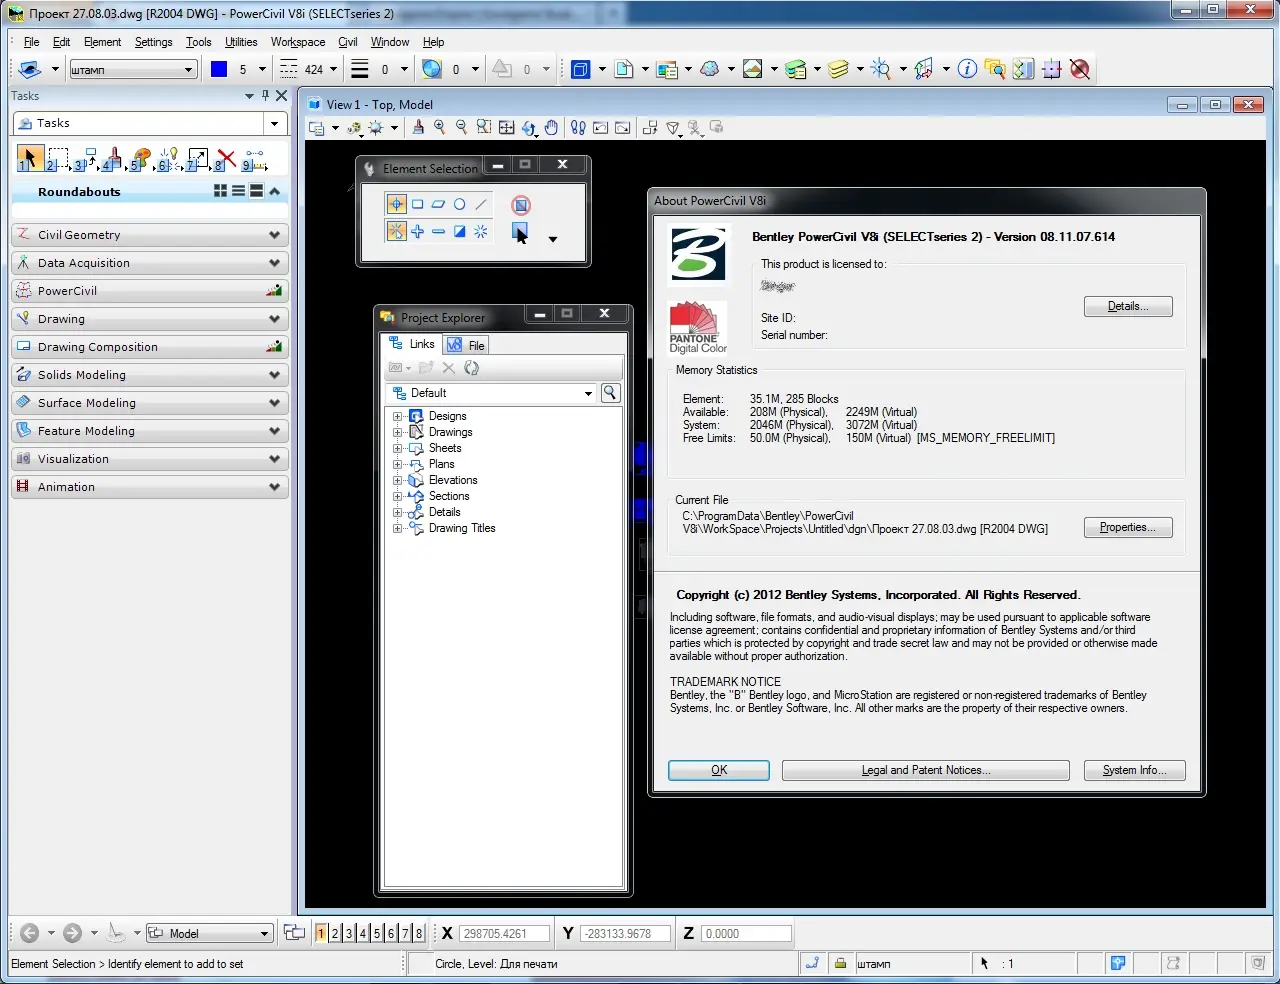Click the Legal and Patent Notices button
Screen dimensions: 1280x984
pos(925,770)
